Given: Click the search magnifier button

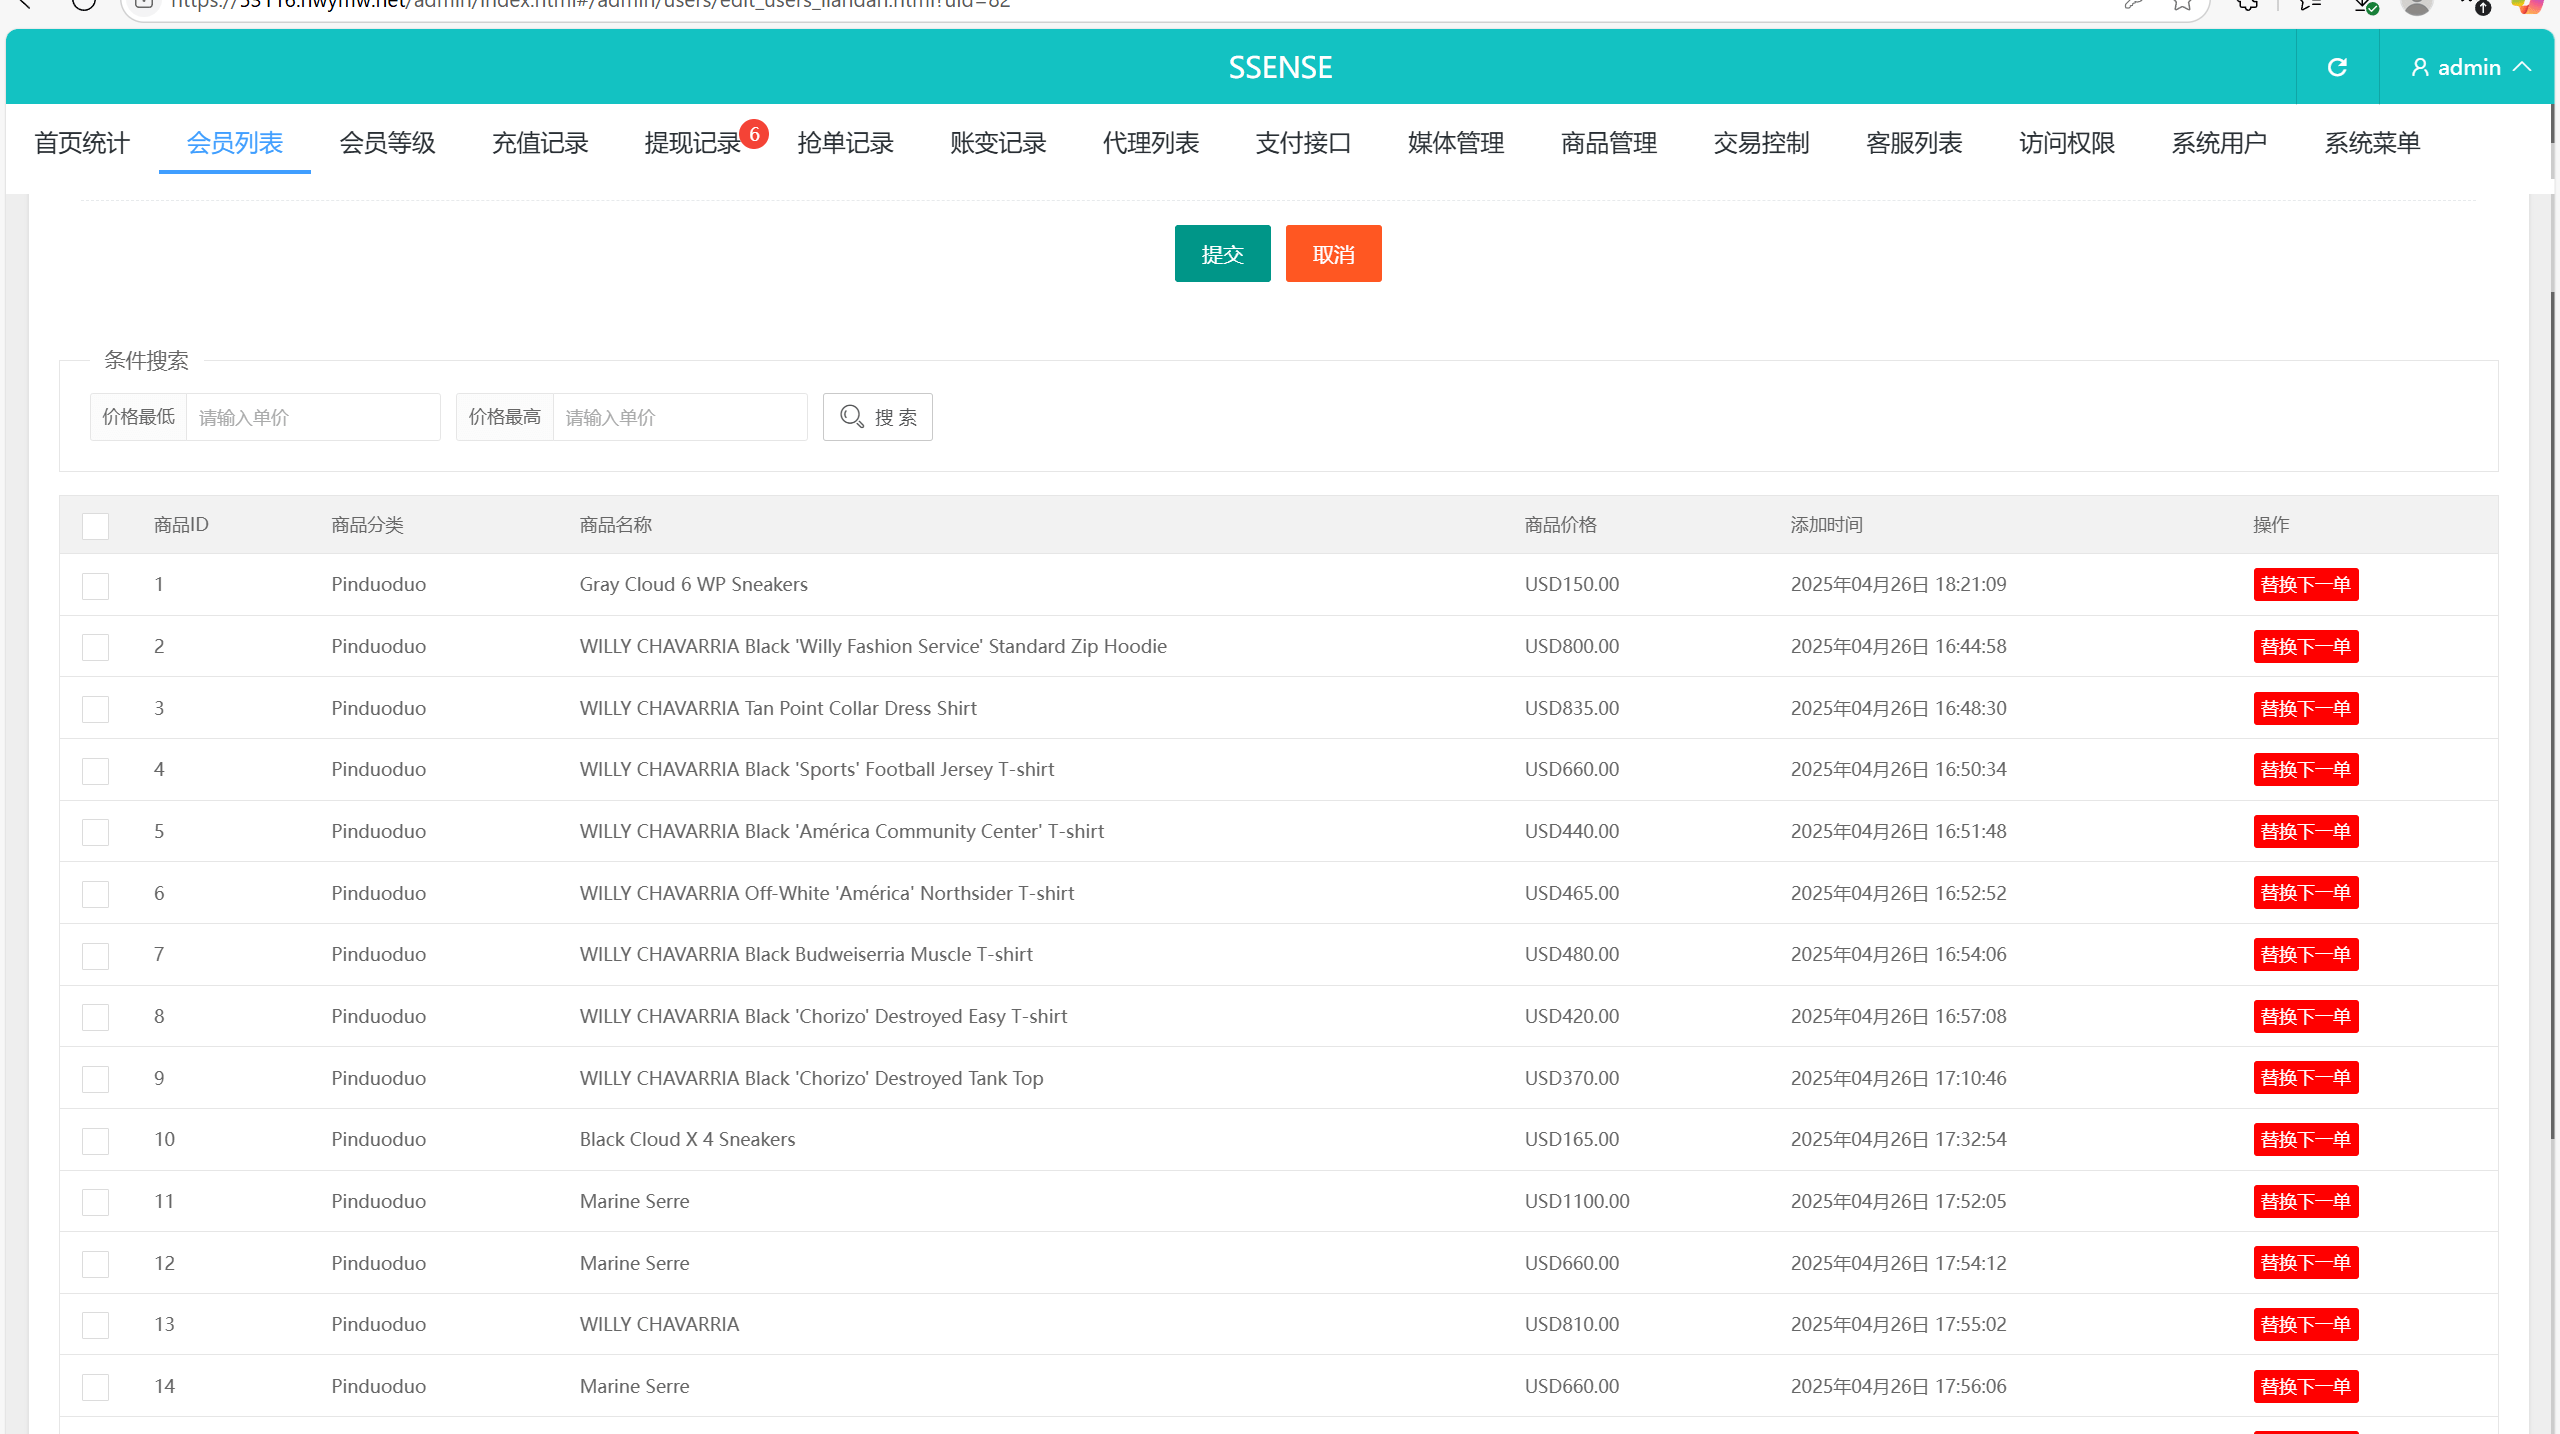Looking at the screenshot, I should [x=877, y=417].
